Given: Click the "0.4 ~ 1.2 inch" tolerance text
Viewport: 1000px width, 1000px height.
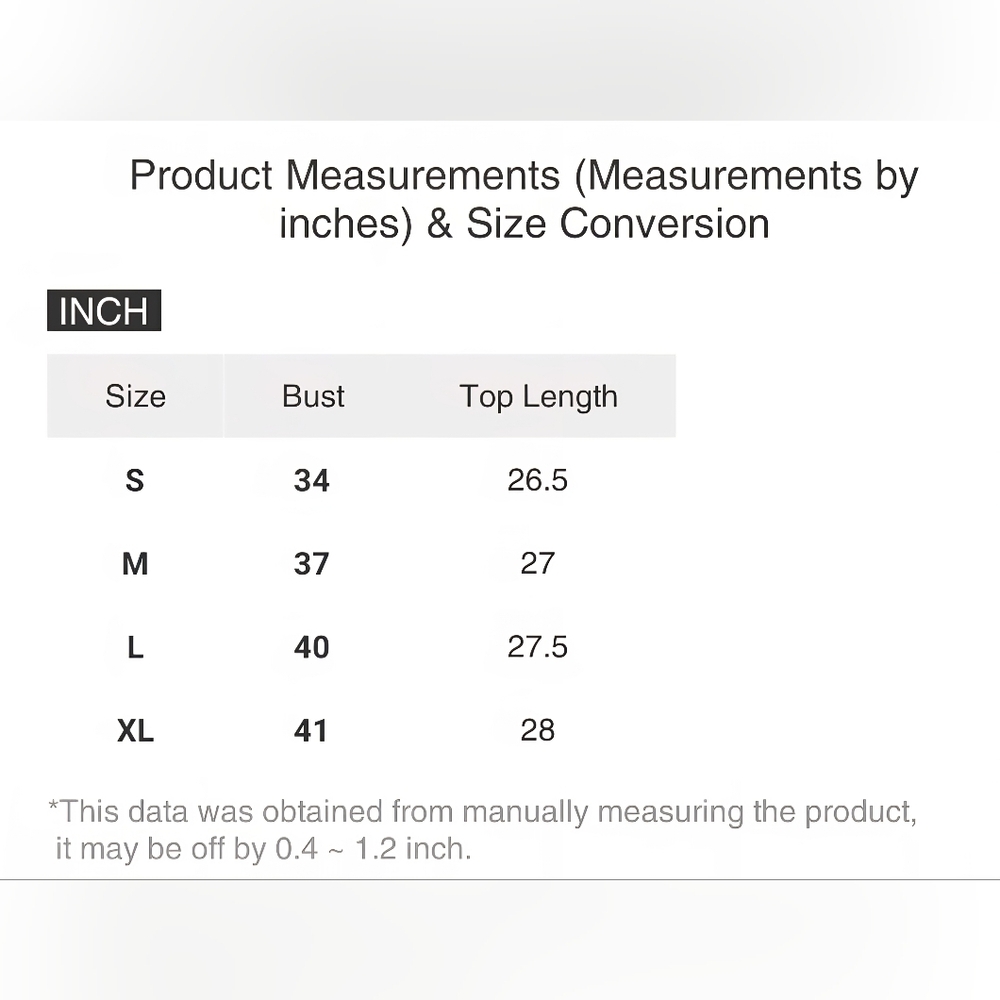Looking at the screenshot, I should pyautogui.click(x=372, y=850).
